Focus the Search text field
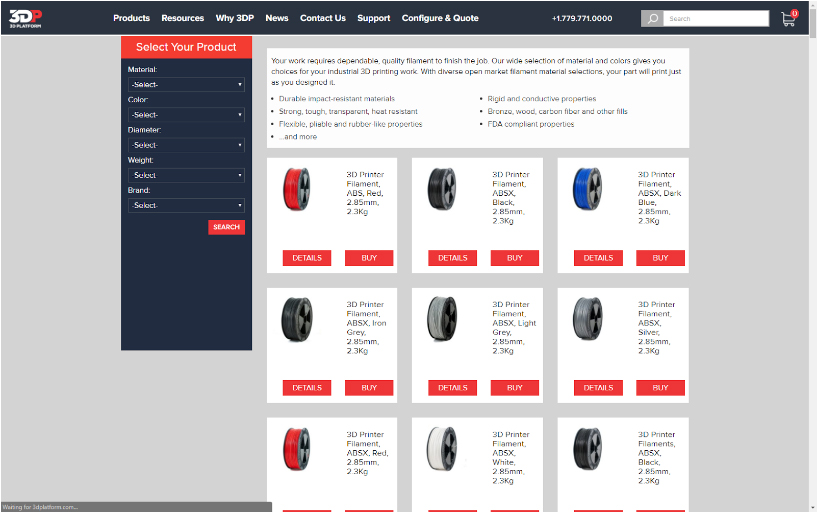818x512 pixels. [x=716, y=18]
